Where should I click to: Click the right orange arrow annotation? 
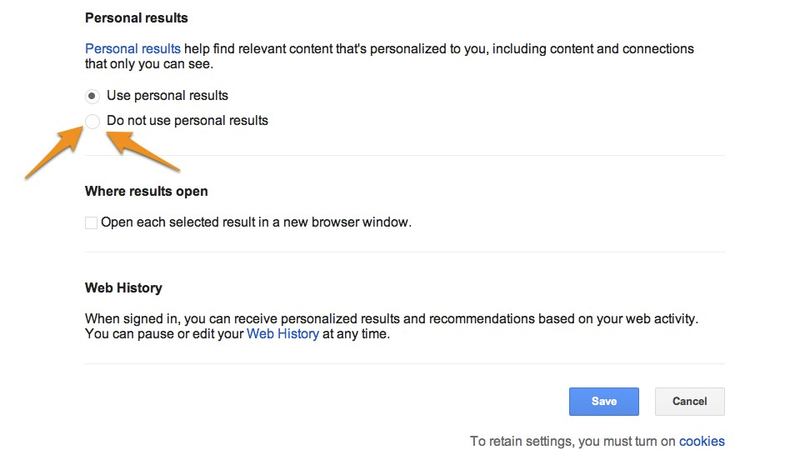[x=143, y=151]
